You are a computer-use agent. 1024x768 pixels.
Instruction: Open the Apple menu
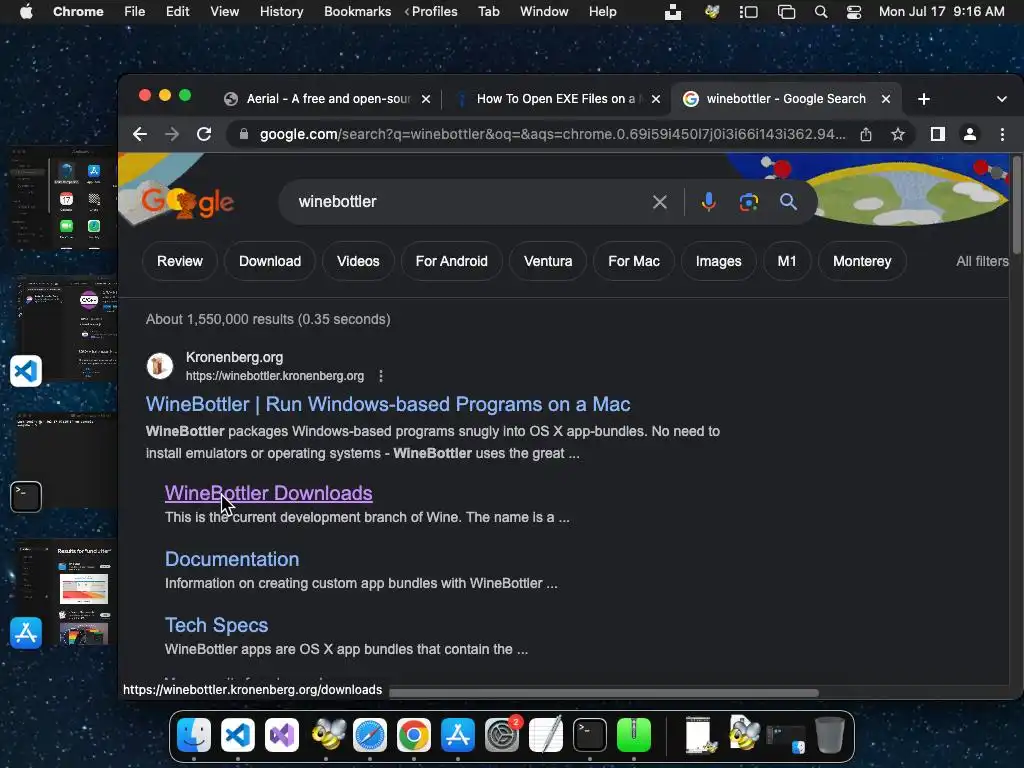pyautogui.click(x=26, y=11)
